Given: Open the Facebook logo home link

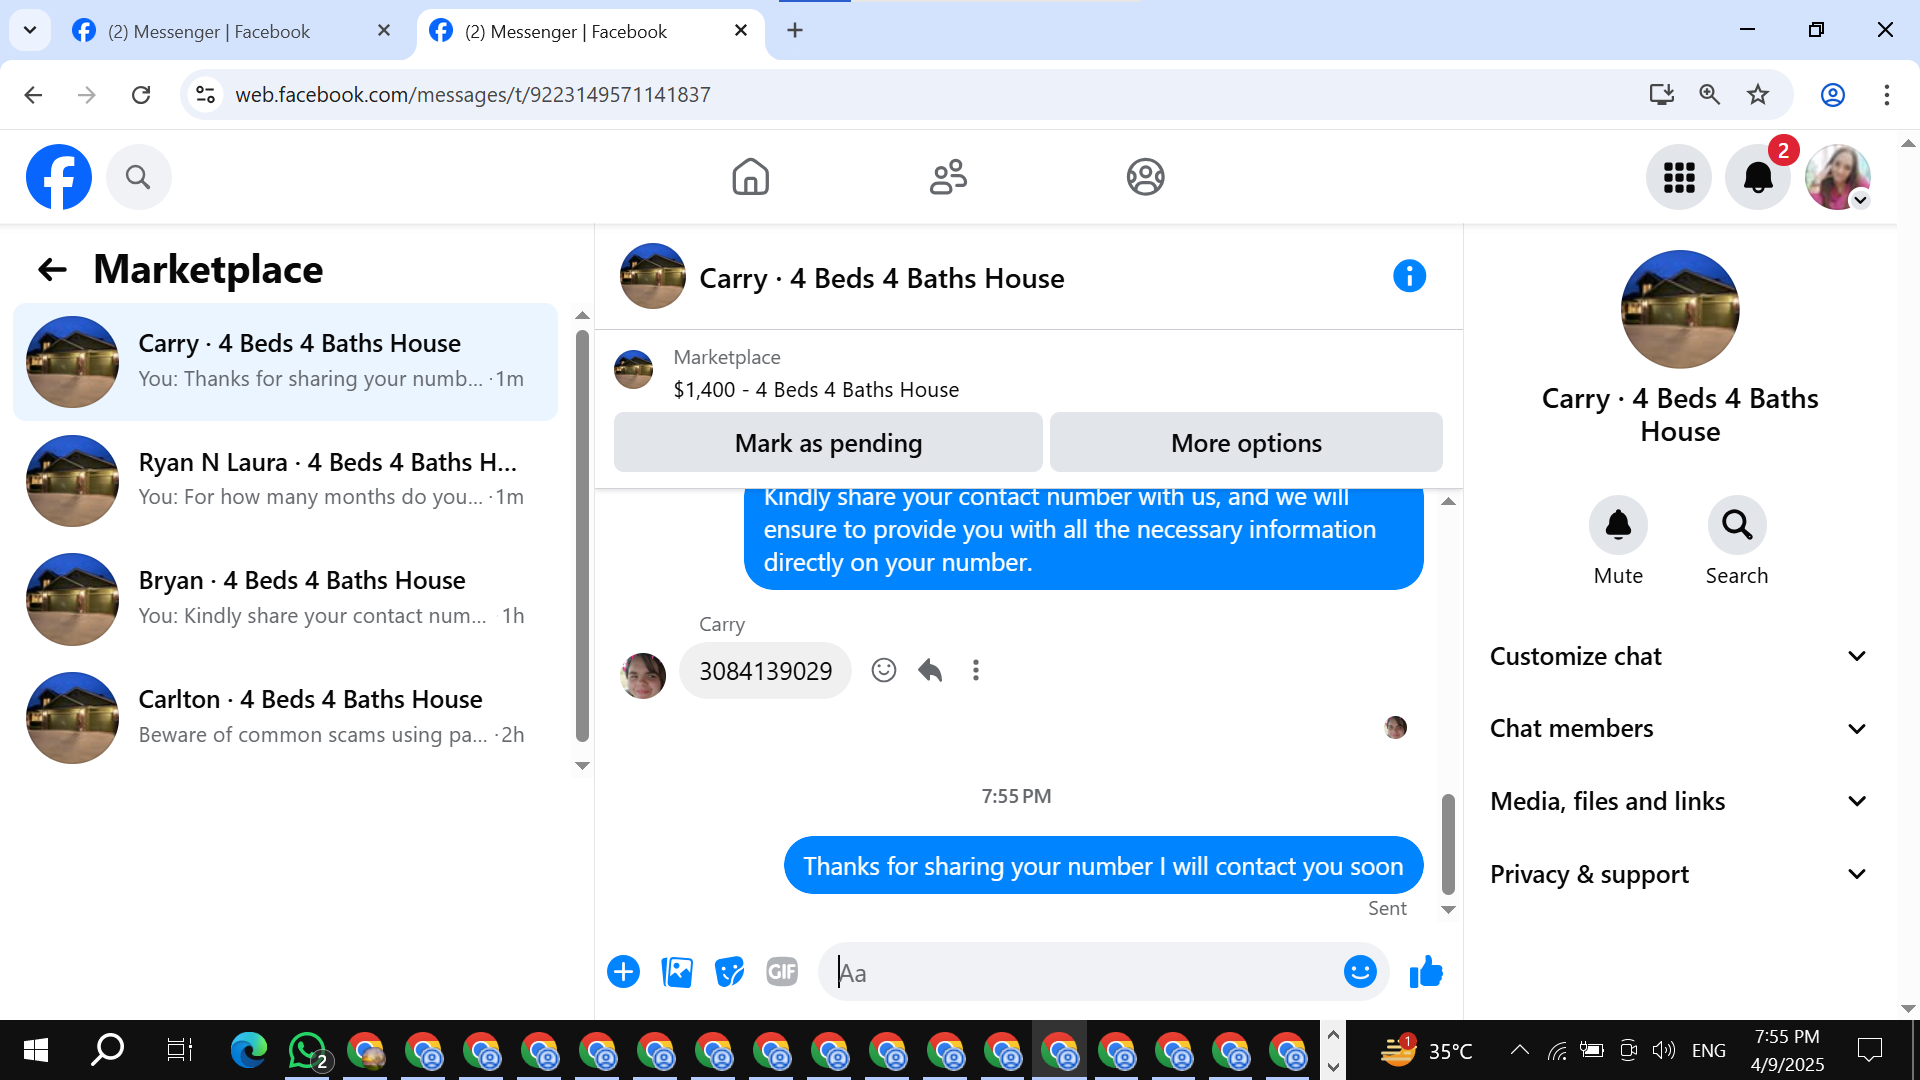Looking at the screenshot, I should point(59,177).
